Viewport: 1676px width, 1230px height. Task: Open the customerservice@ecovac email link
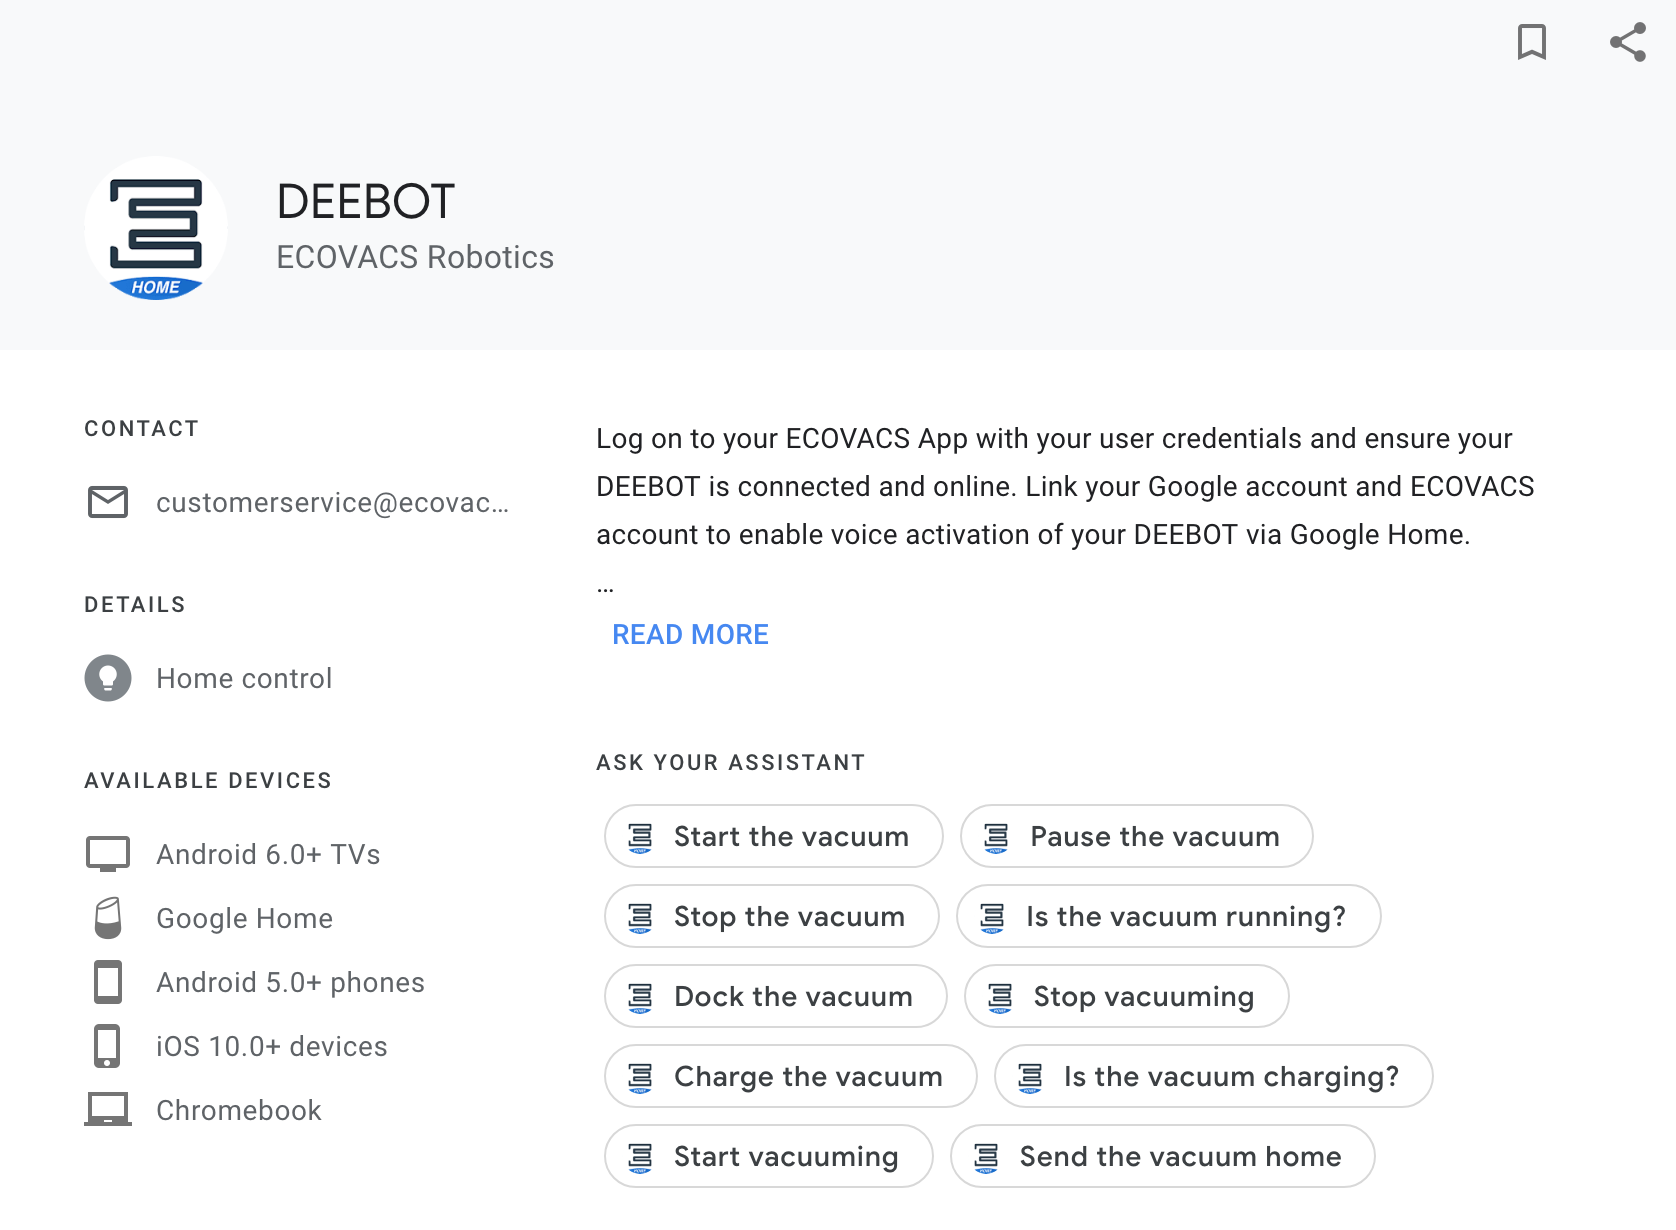click(332, 502)
